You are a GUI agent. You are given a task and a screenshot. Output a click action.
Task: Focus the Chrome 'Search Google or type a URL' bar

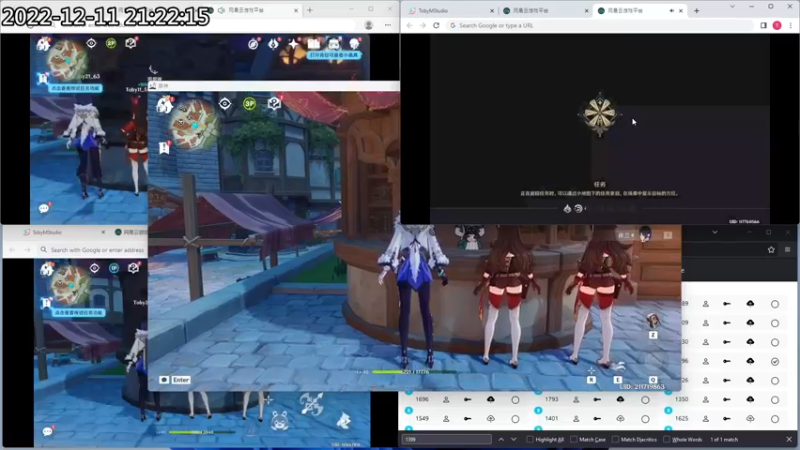(599, 25)
